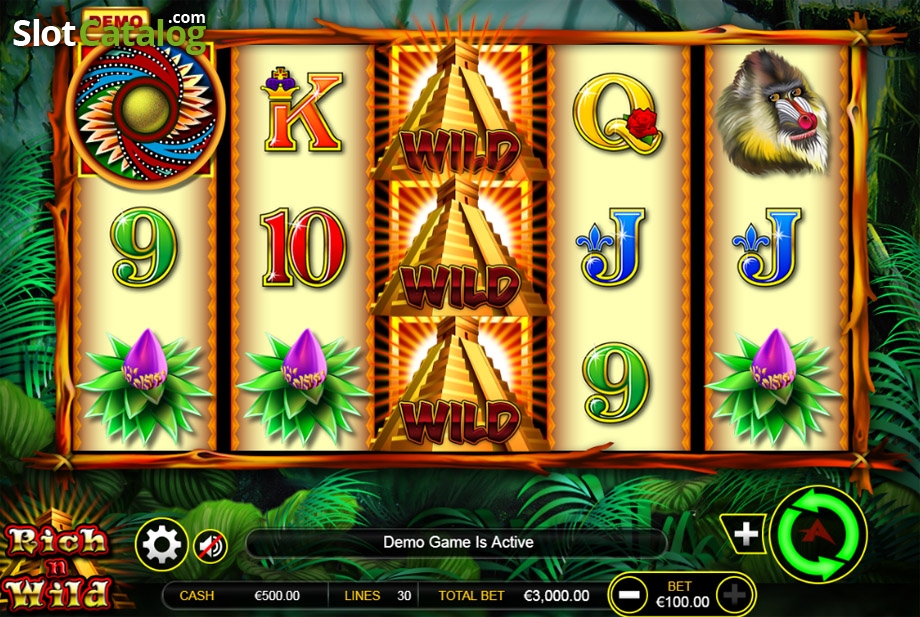This screenshot has height=617, width=920.
Task: Spin the reels with the green button
Action: [818, 534]
